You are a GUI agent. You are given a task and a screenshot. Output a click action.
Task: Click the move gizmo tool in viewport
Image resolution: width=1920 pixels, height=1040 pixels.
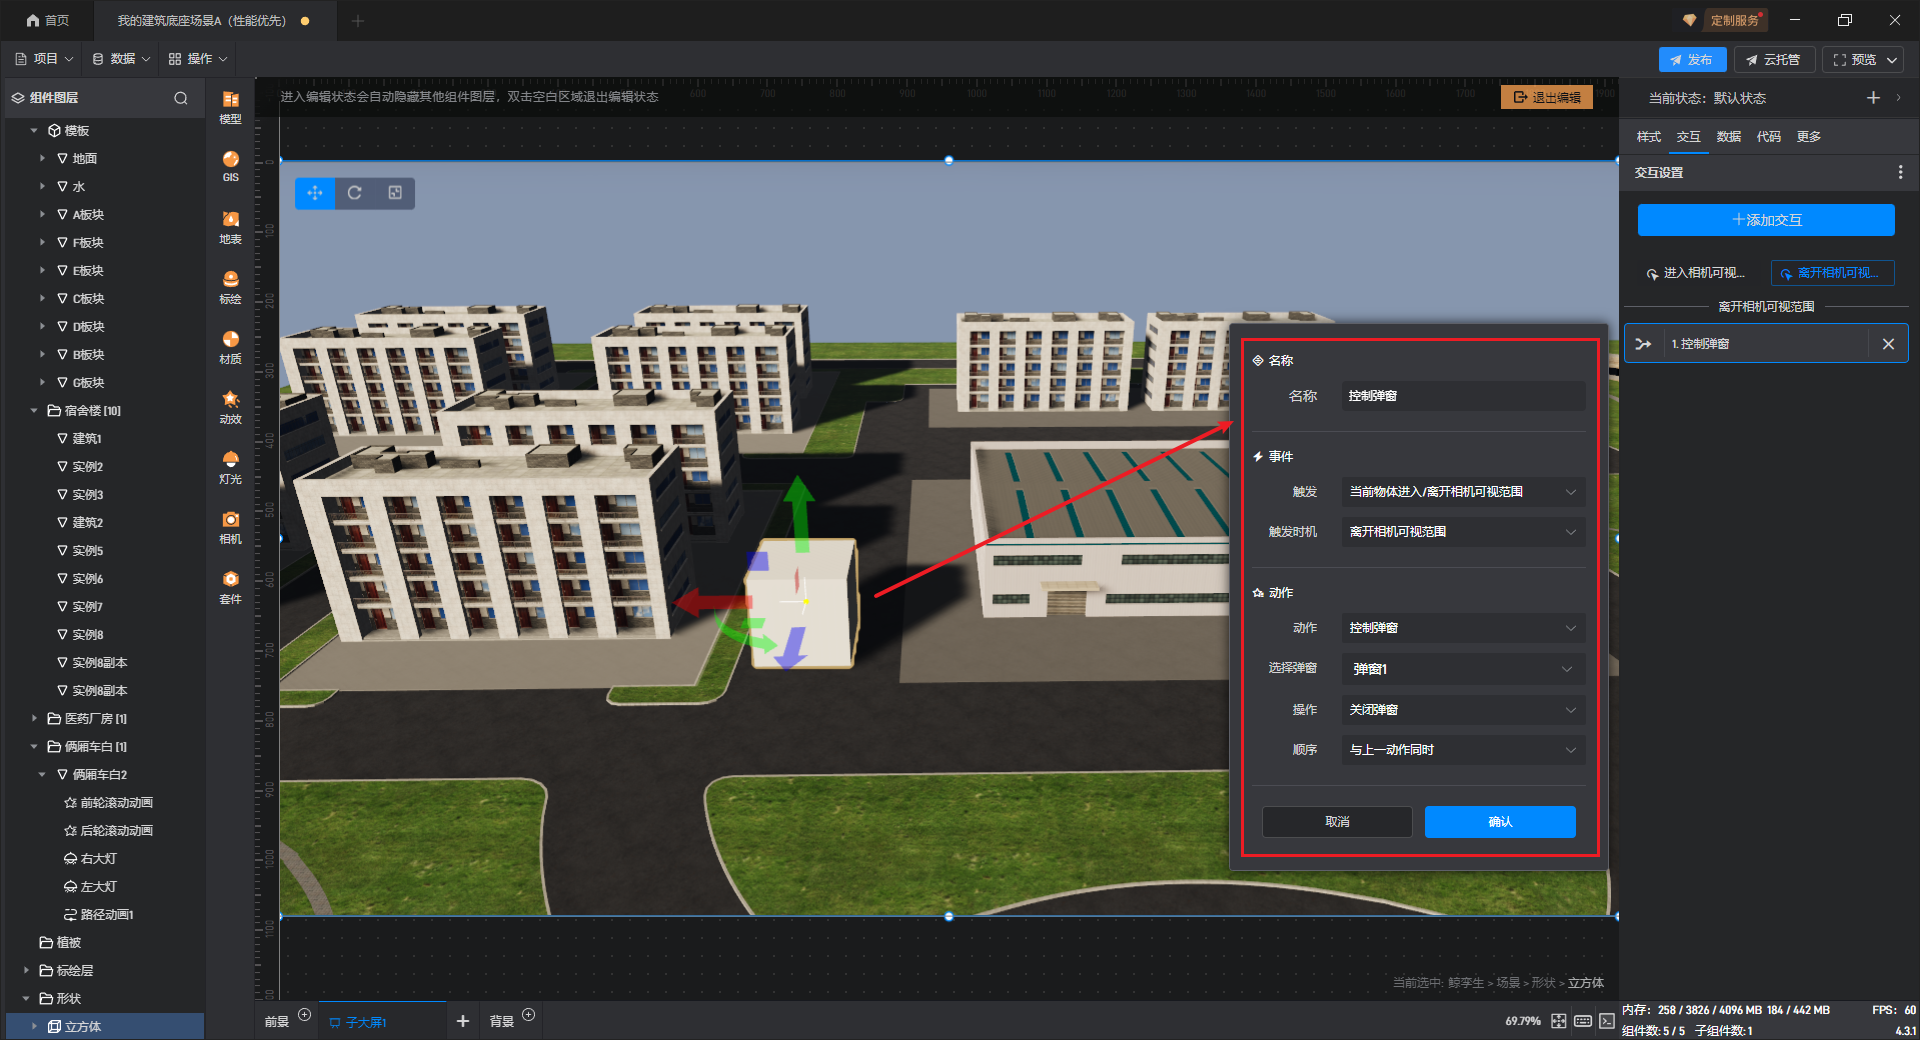[315, 193]
